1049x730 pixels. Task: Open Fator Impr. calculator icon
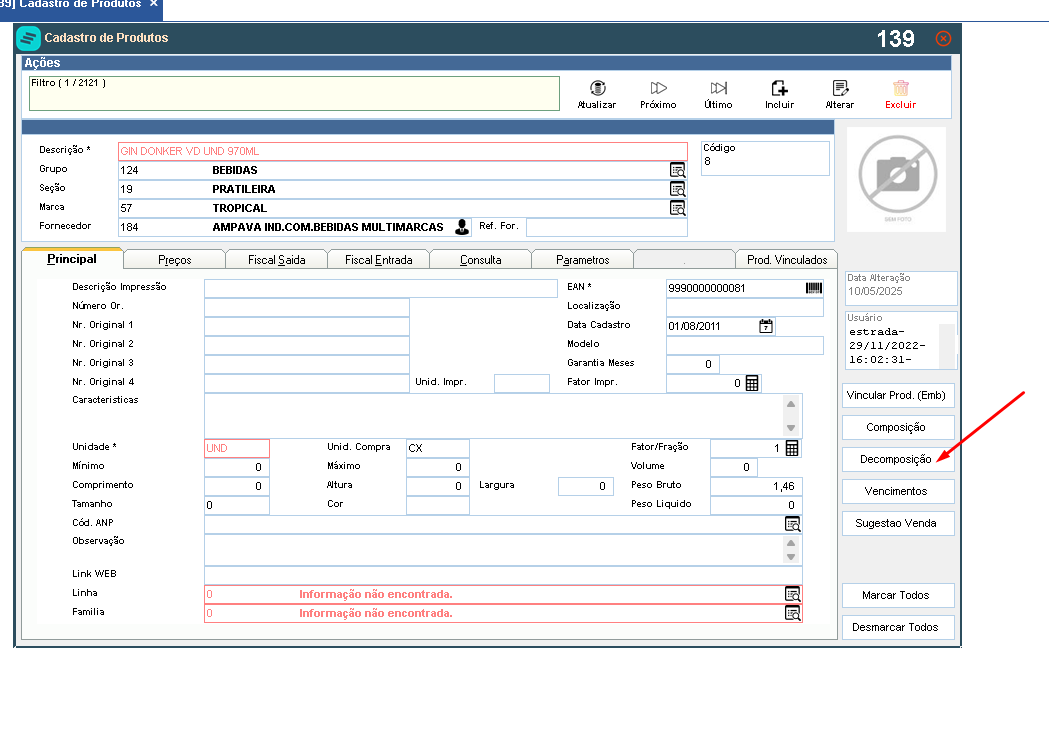[752, 383]
